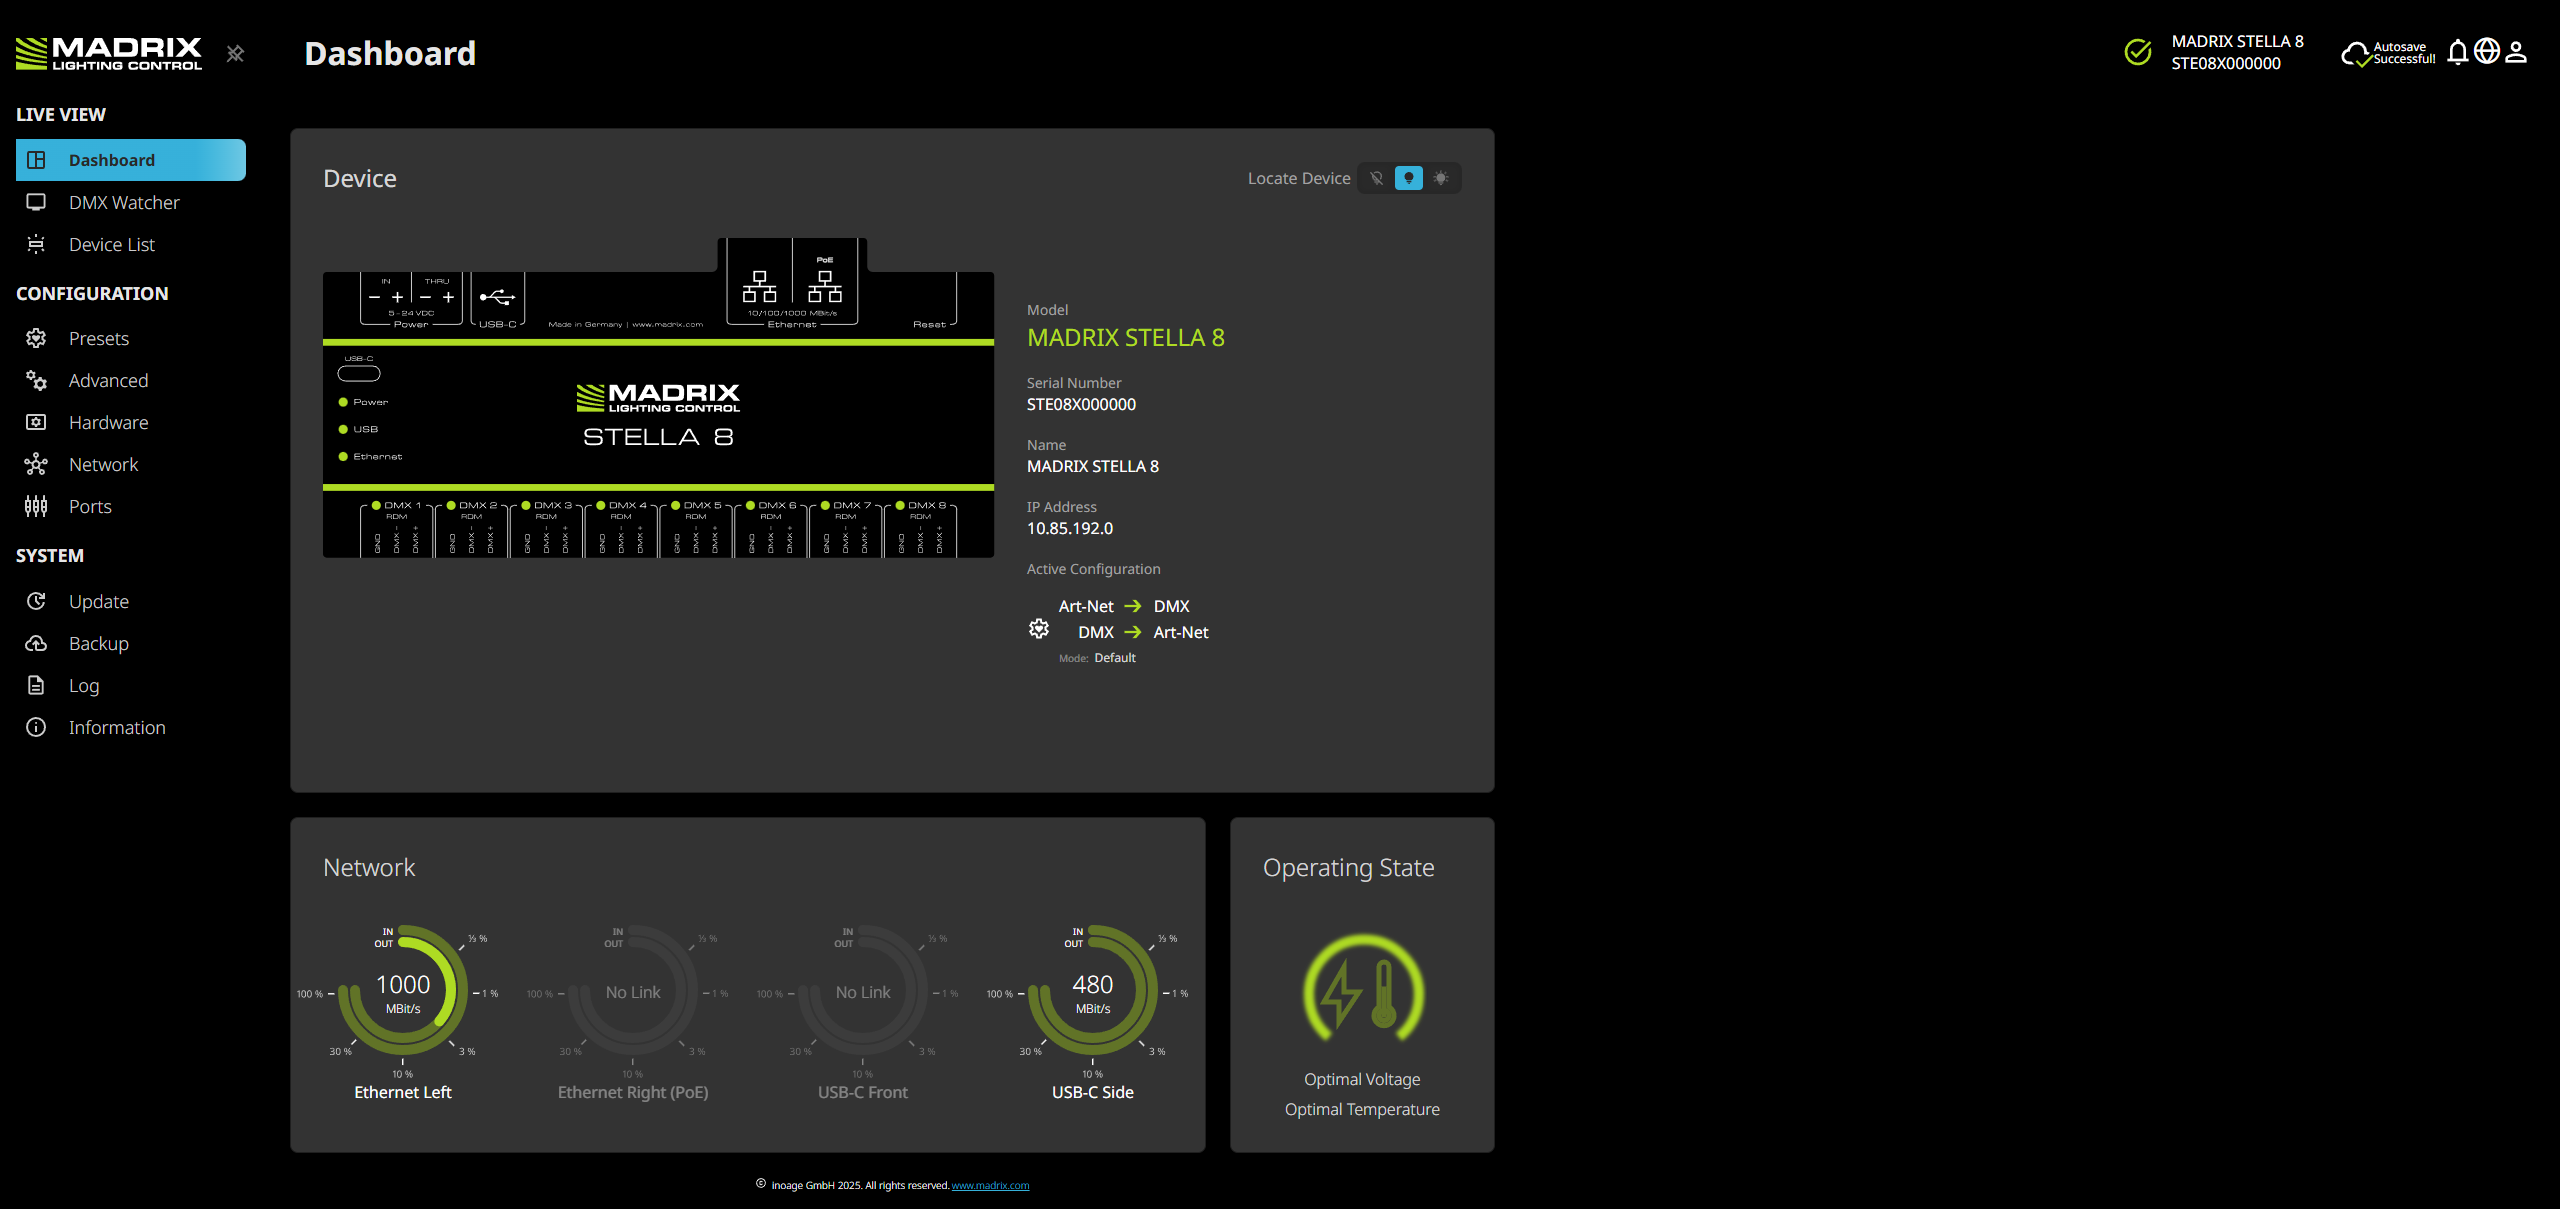Image resolution: width=2560 pixels, height=1209 pixels.
Task: Click the Art-Net to DMX configuration line
Action: point(1124,606)
